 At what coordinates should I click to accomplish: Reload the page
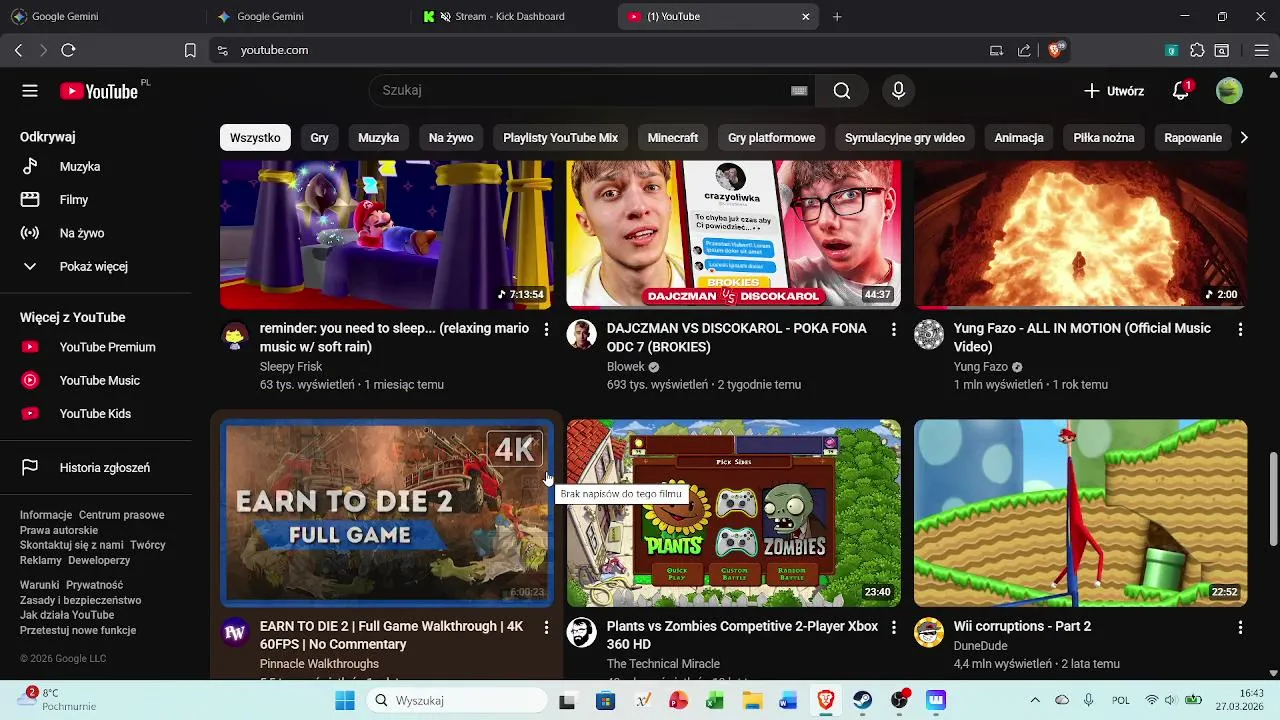[x=68, y=50]
